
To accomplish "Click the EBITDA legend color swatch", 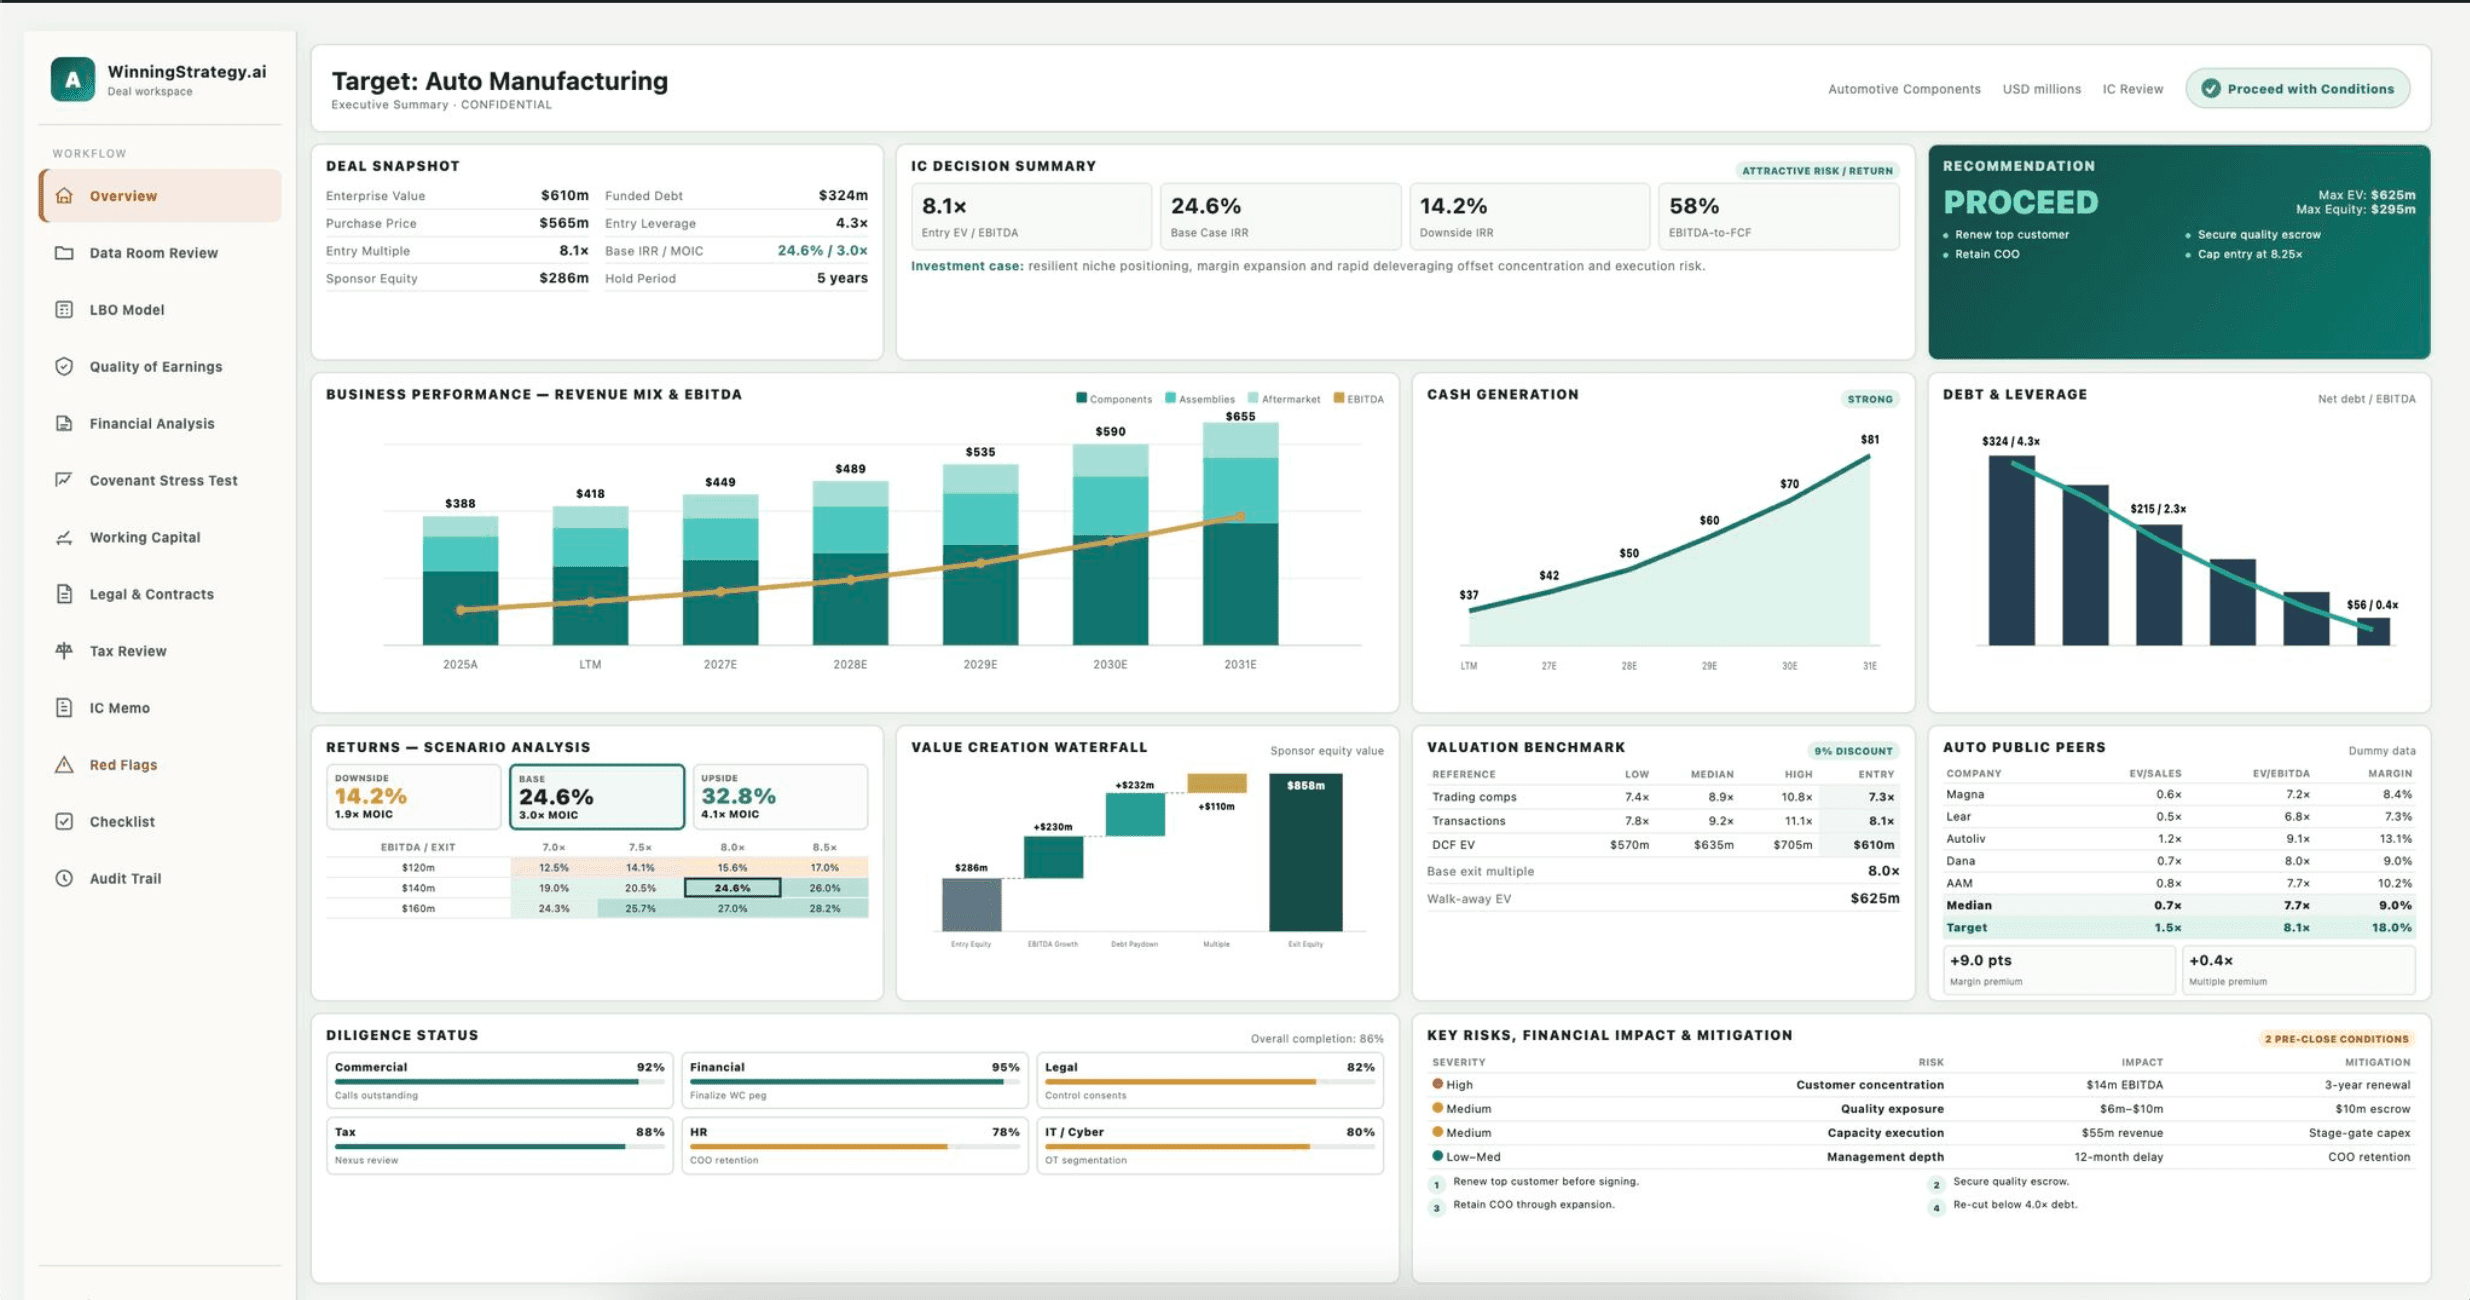I will pos(1339,398).
